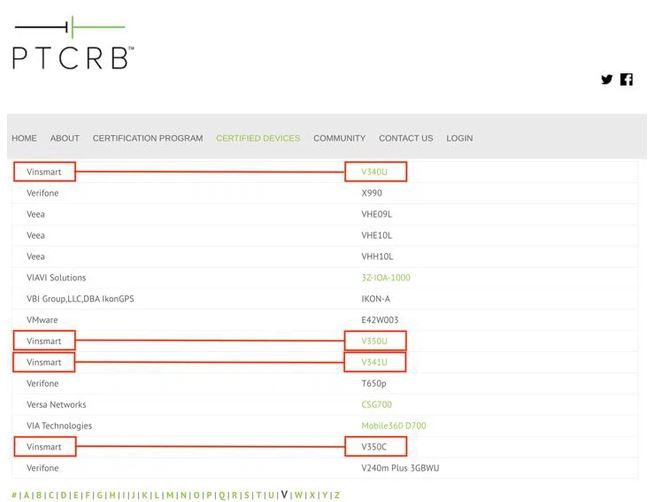Image resolution: width=654 pixels, height=502 pixels.
Task: Click Verifone in the X990 row
Action: pyautogui.click(x=43, y=193)
